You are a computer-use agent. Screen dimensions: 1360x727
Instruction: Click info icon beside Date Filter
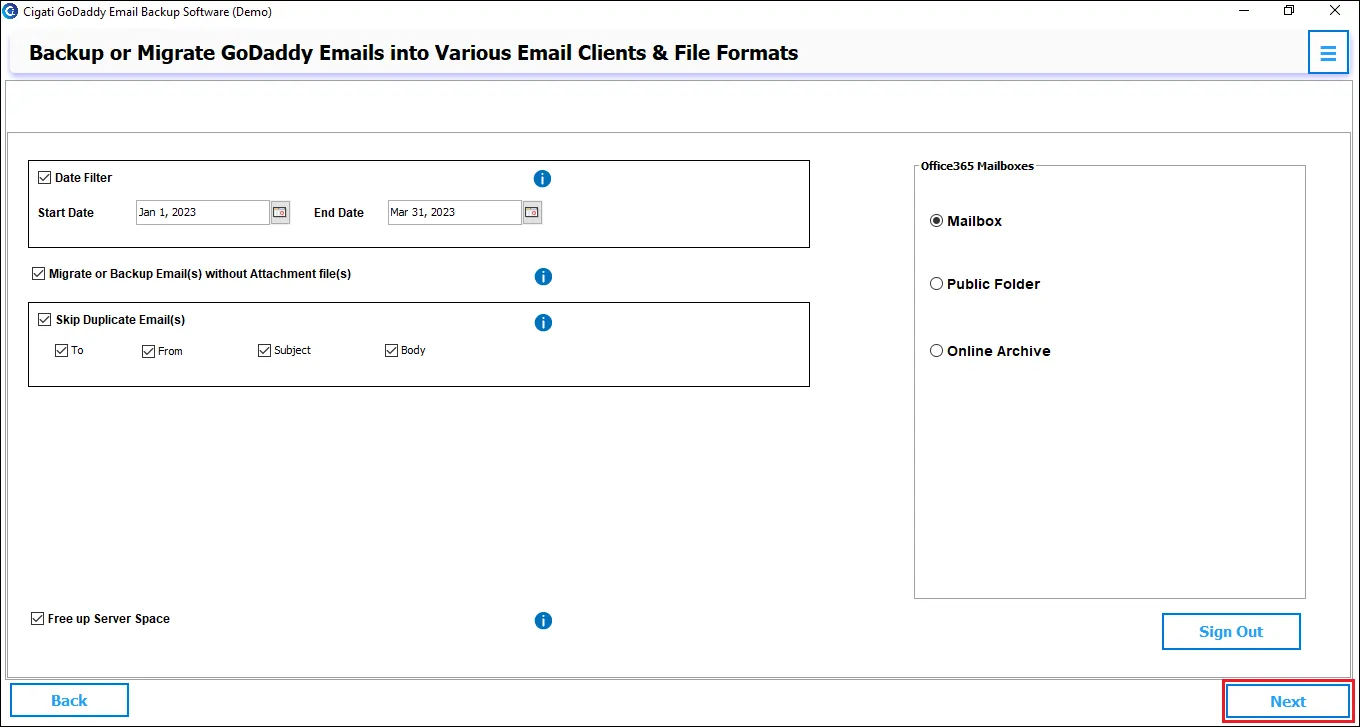[543, 179]
